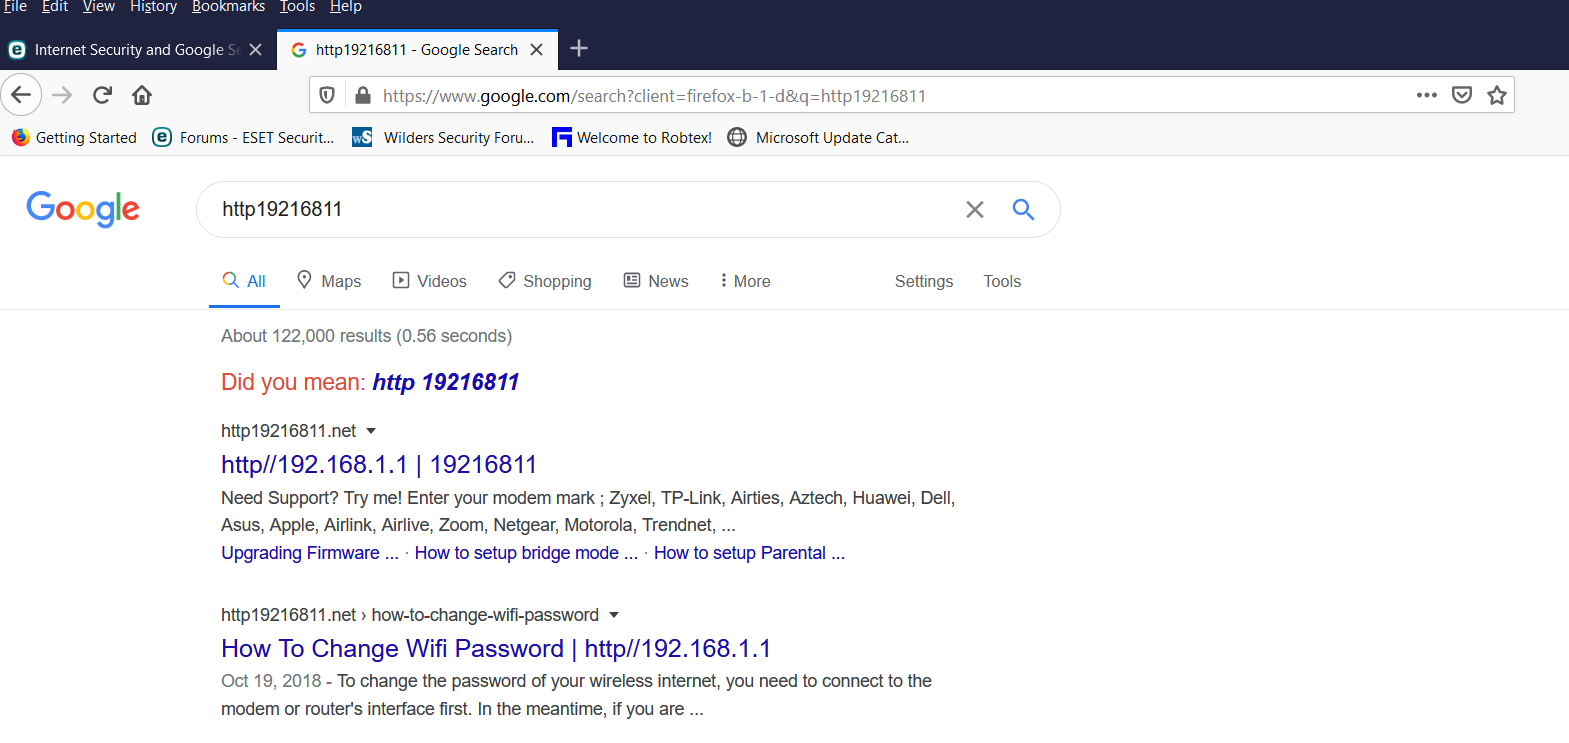Close the http19216811 Google Search tab

point(536,49)
